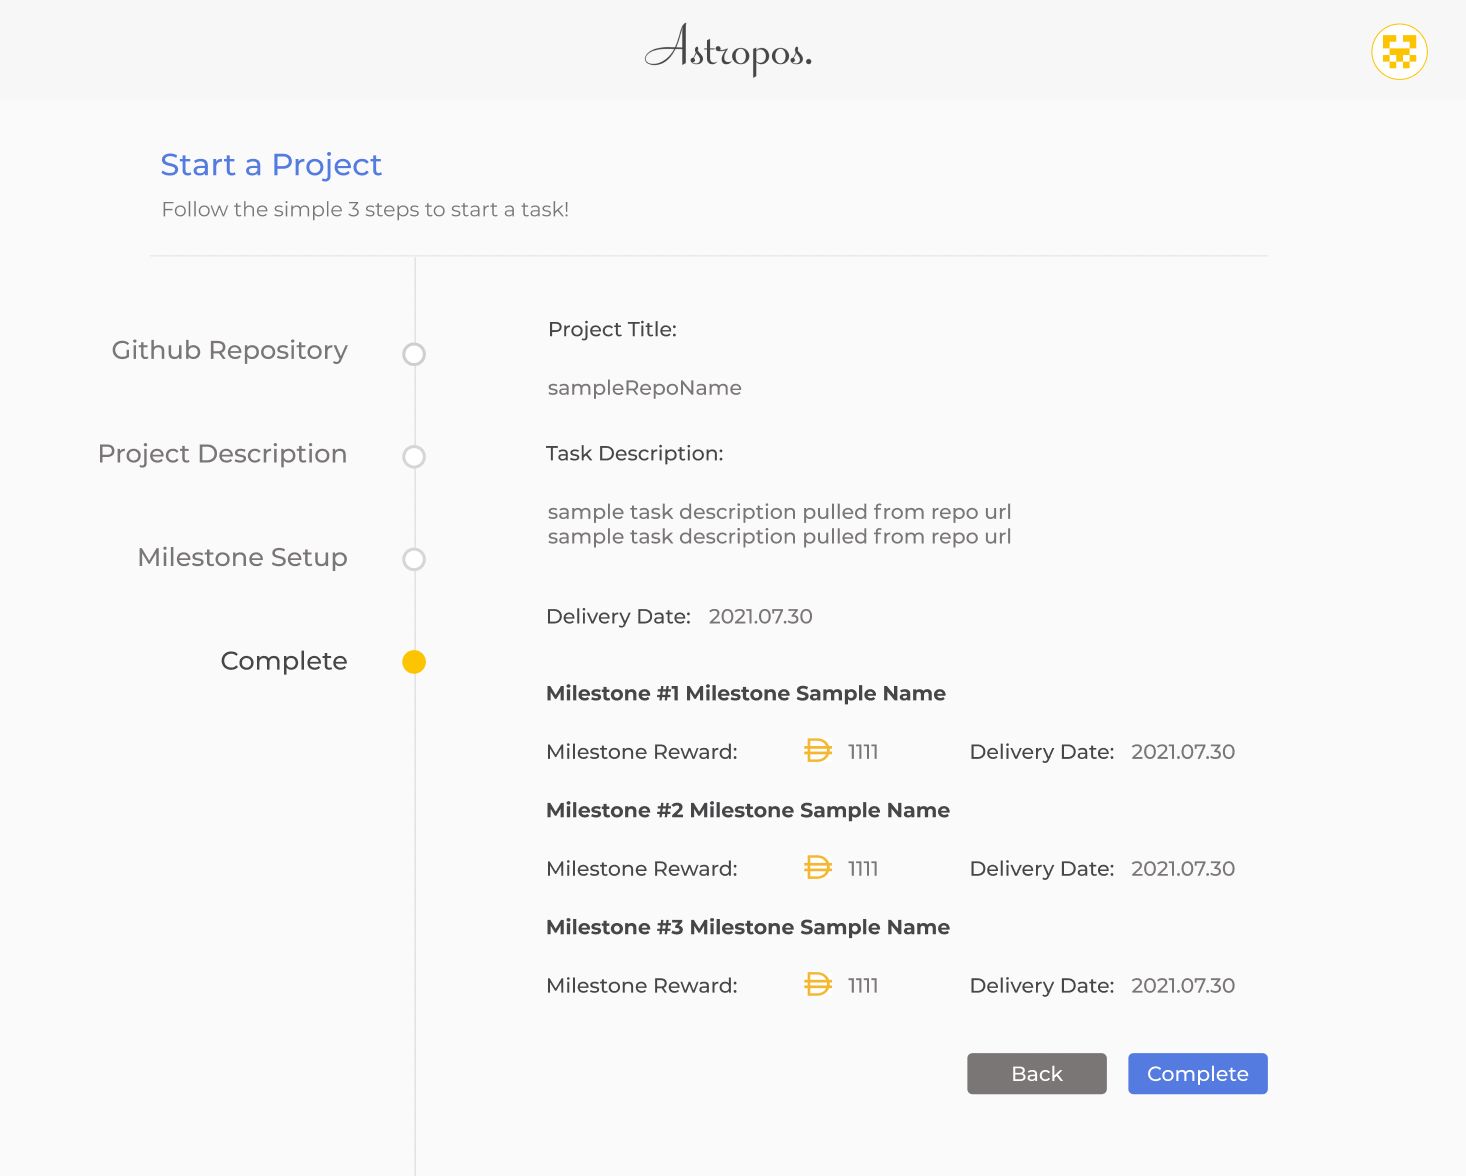Select the Github Repository step circle
This screenshot has height=1176, width=1466.
414,354
